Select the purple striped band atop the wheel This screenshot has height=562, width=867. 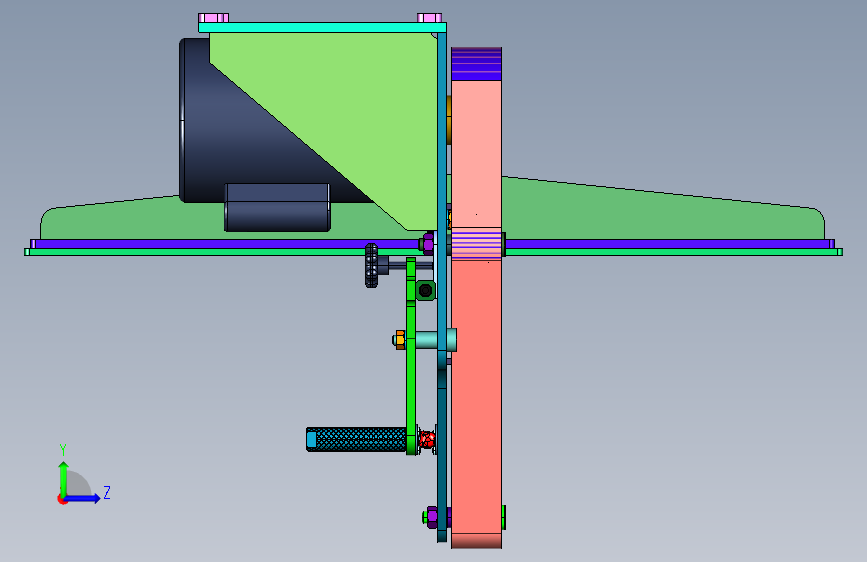click(476, 64)
